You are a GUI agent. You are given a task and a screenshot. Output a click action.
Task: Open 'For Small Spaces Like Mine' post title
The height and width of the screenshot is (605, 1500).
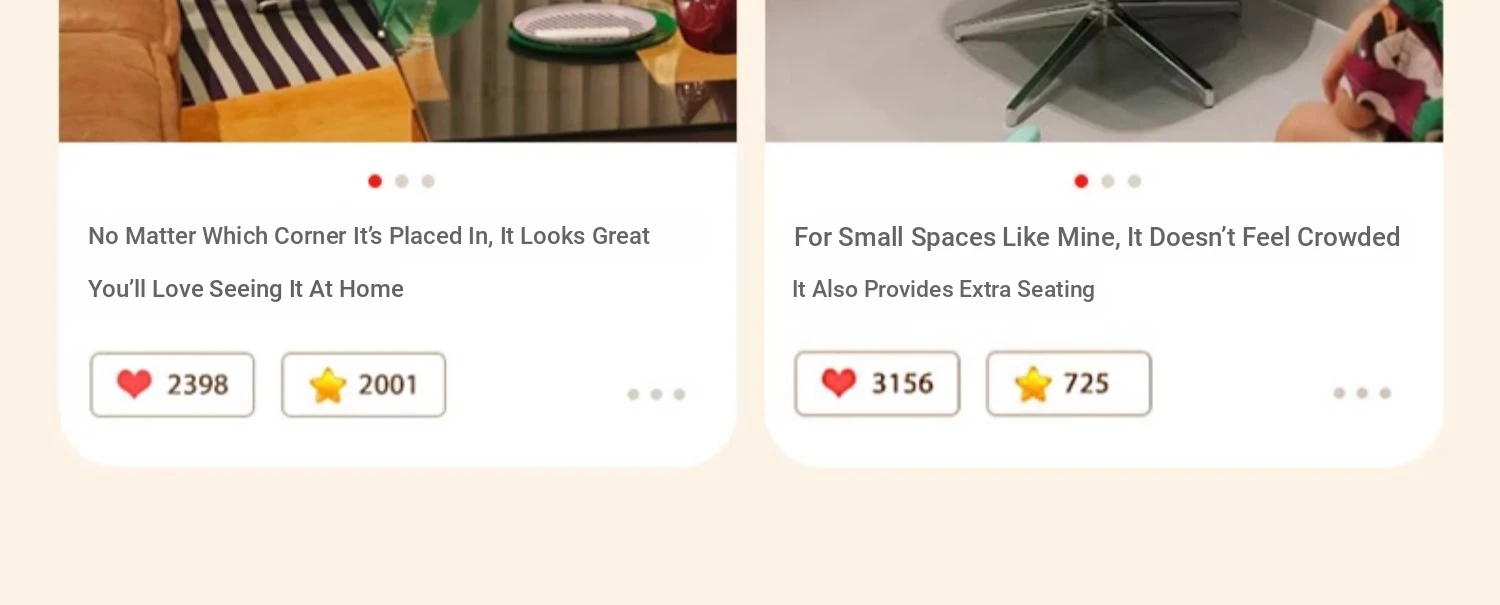pos(1096,237)
